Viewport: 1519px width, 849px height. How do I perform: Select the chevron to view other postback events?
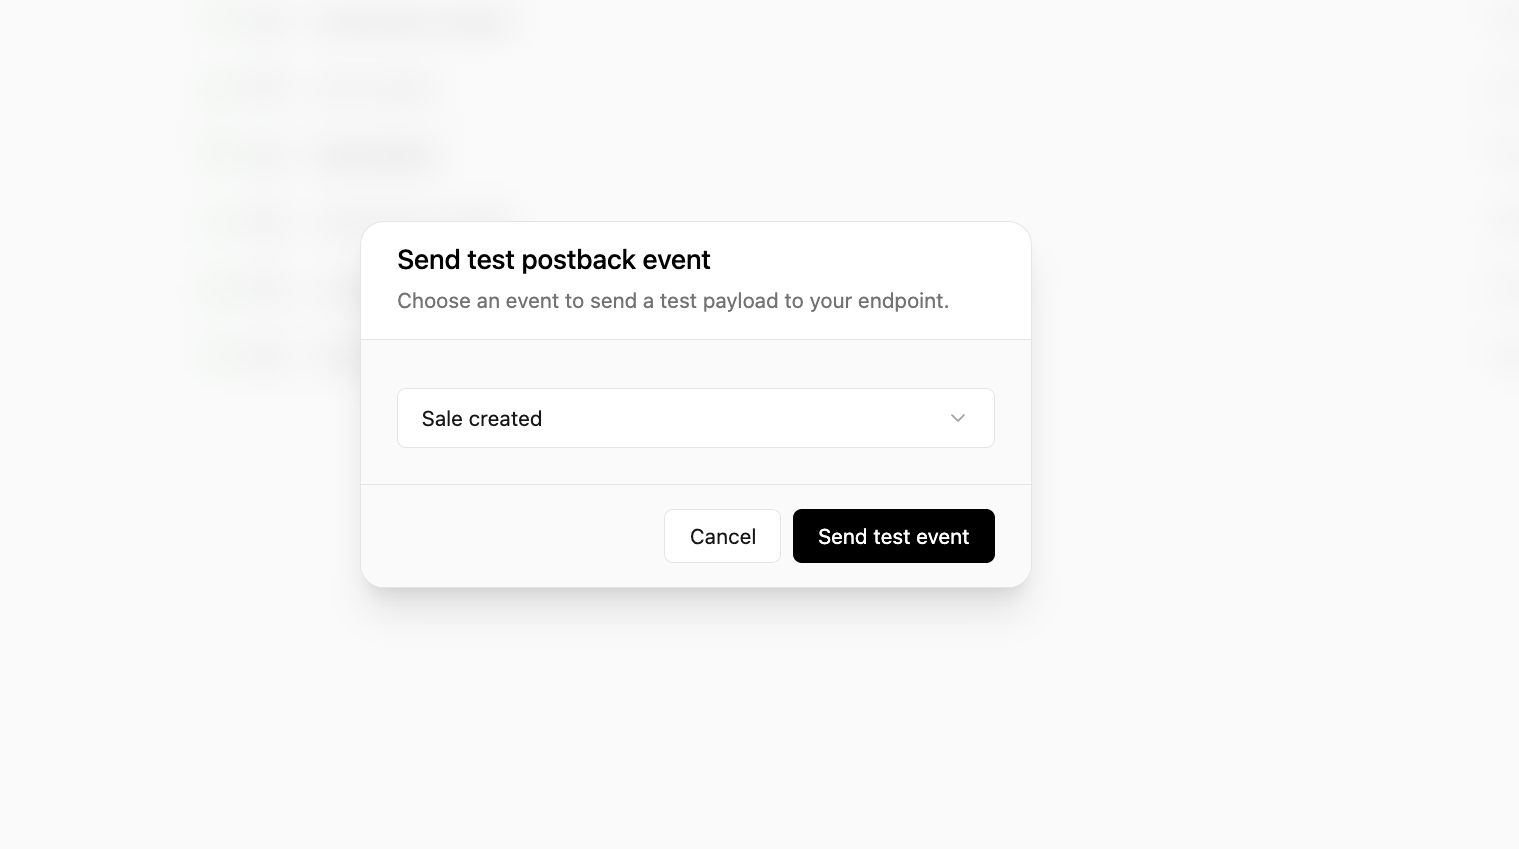(x=957, y=418)
